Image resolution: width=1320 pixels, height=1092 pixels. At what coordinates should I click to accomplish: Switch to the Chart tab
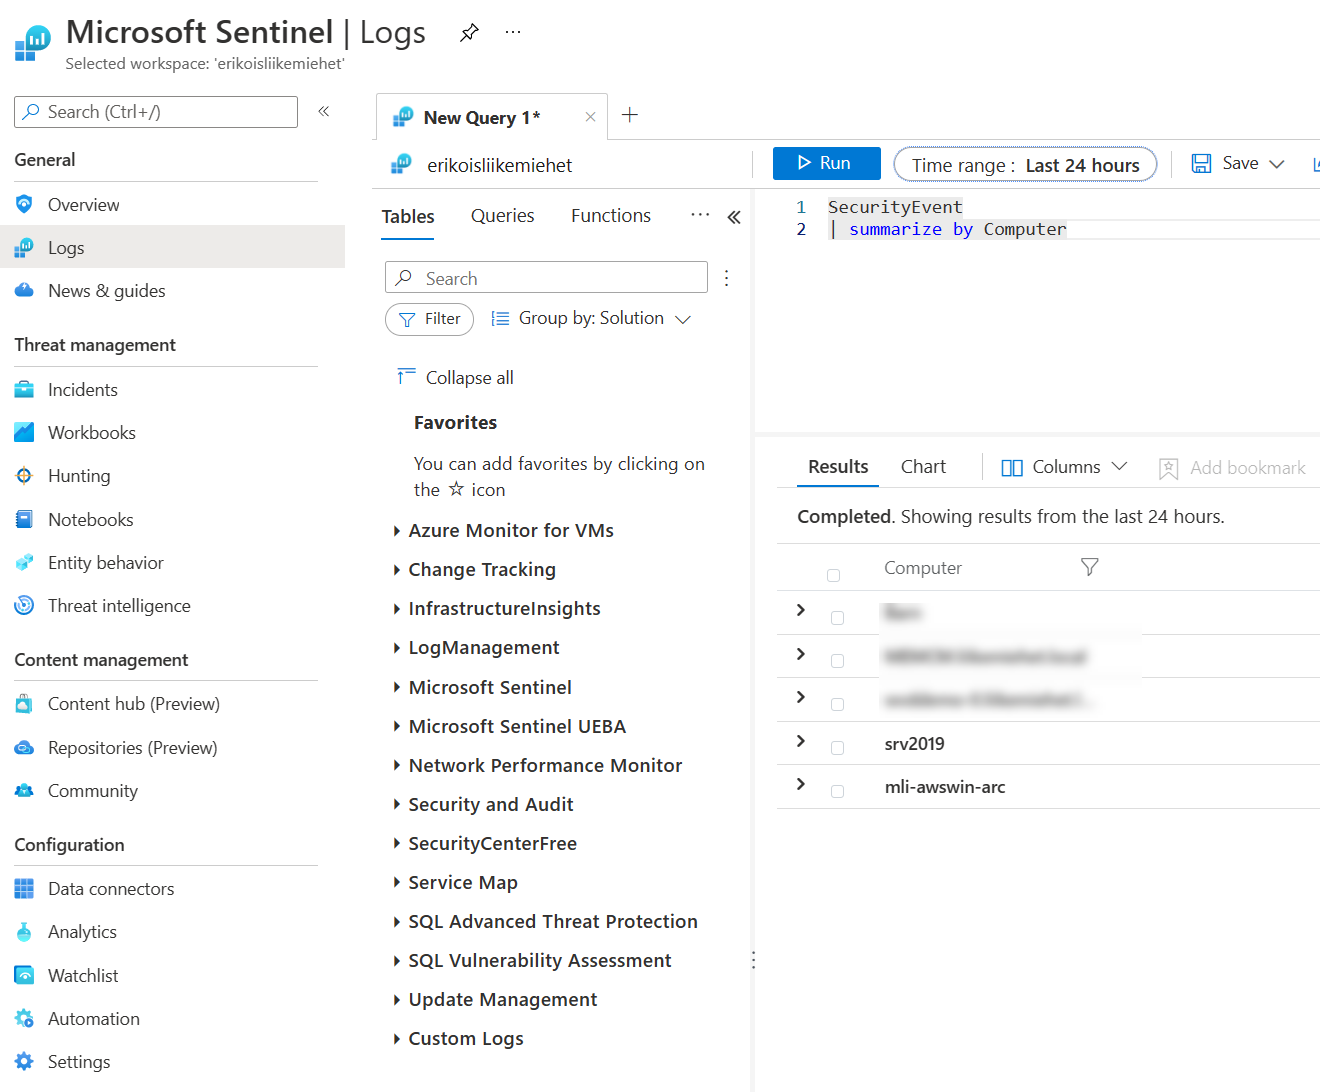(922, 466)
